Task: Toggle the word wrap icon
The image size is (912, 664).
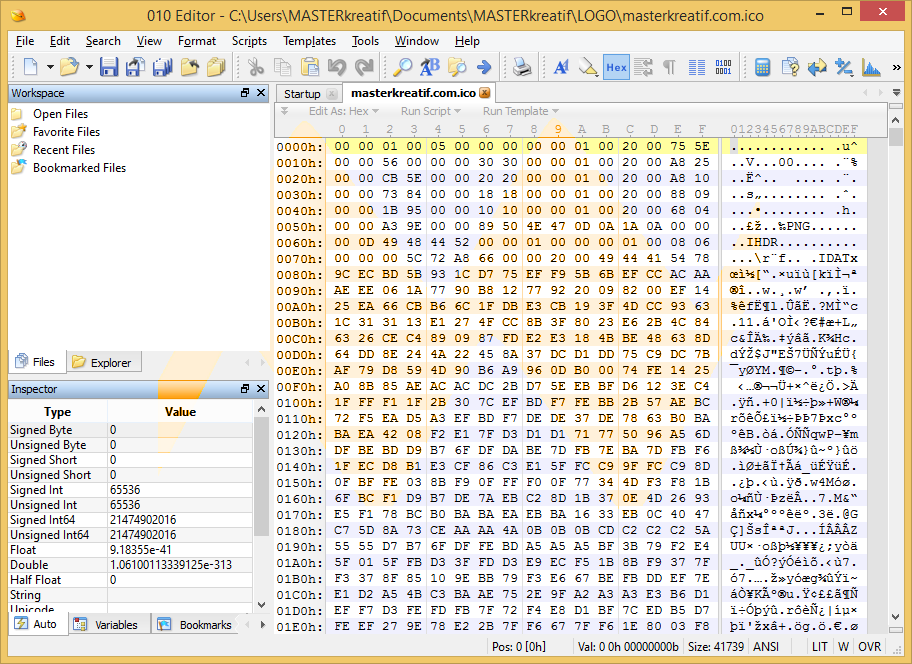Action: point(643,67)
